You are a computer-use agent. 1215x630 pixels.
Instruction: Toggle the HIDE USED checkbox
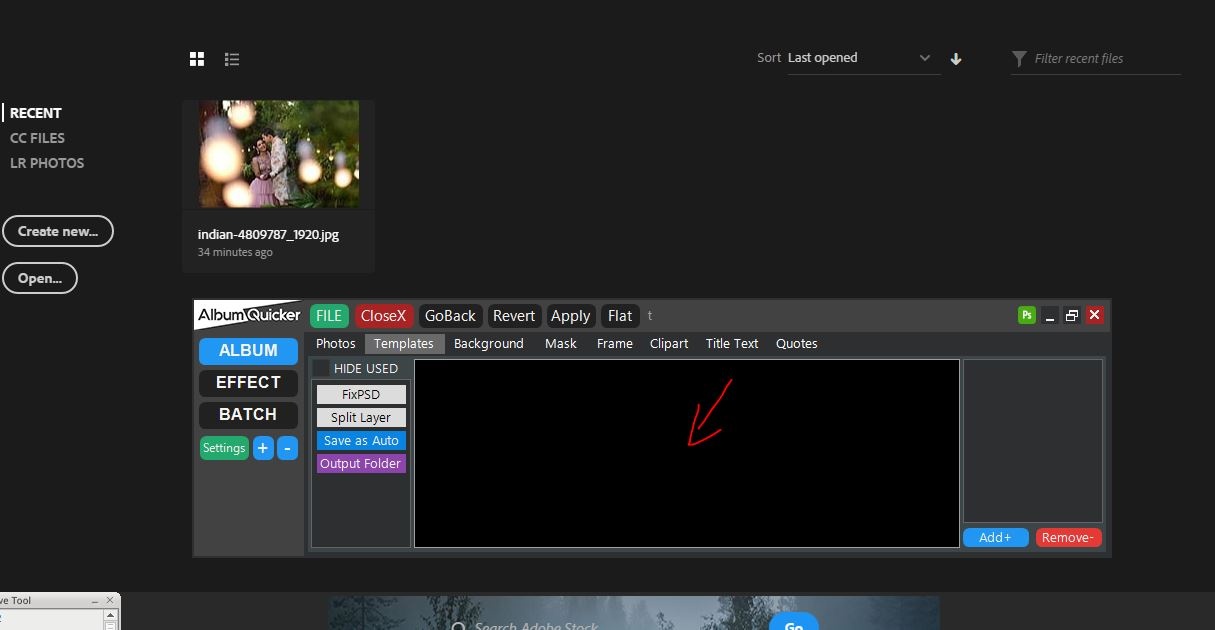tap(322, 369)
